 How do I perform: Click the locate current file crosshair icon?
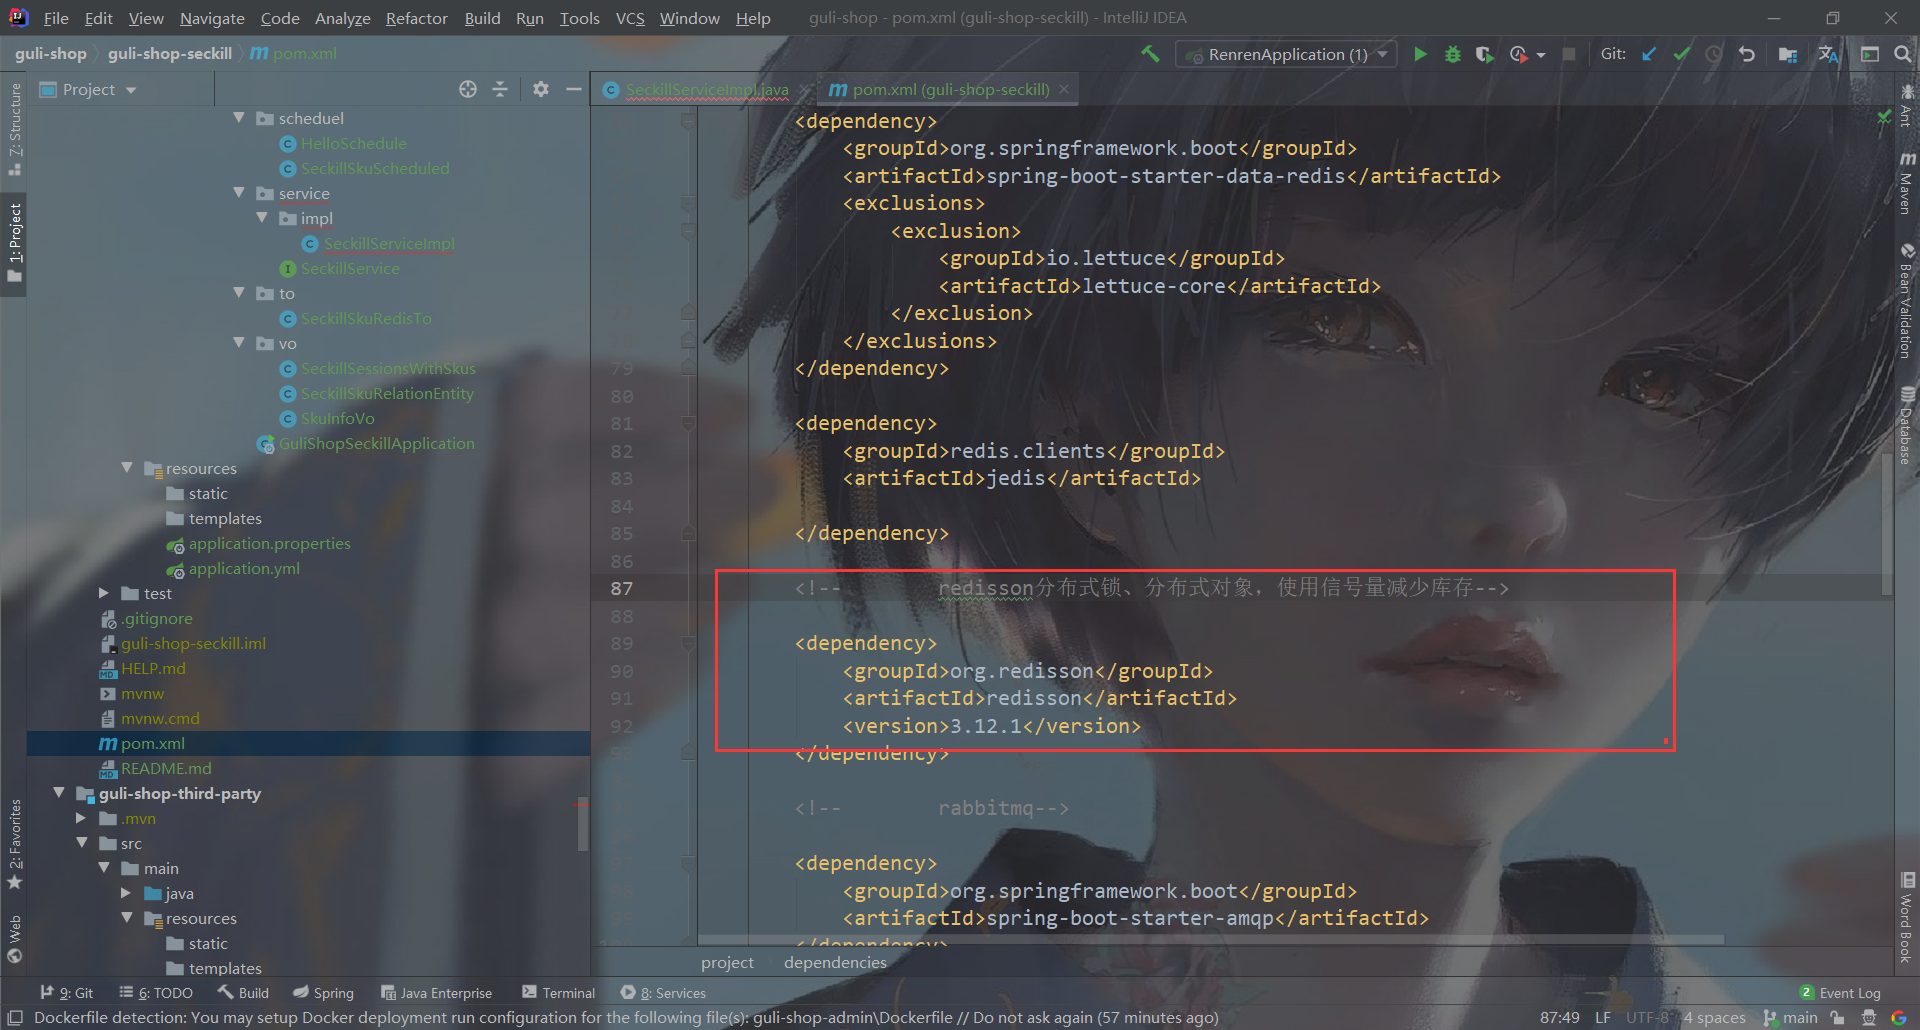point(468,89)
